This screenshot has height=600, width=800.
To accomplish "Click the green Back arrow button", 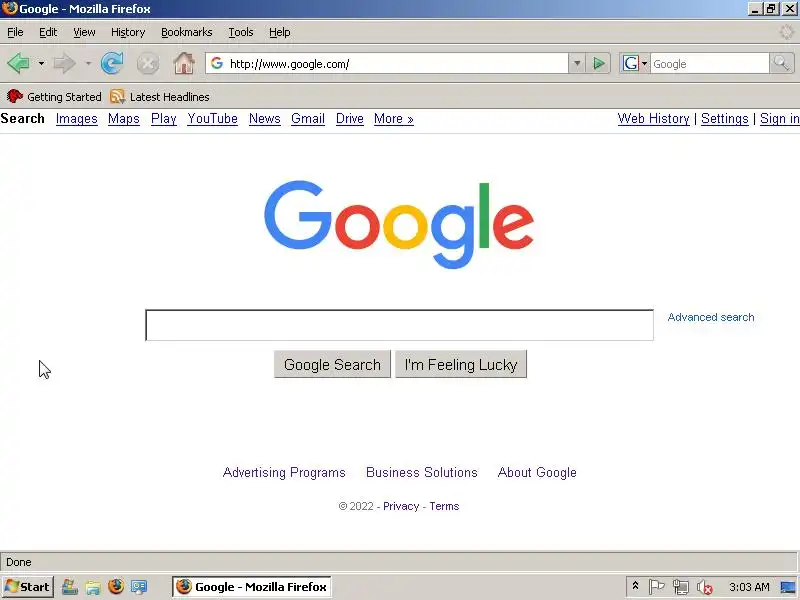I will [18, 64].
